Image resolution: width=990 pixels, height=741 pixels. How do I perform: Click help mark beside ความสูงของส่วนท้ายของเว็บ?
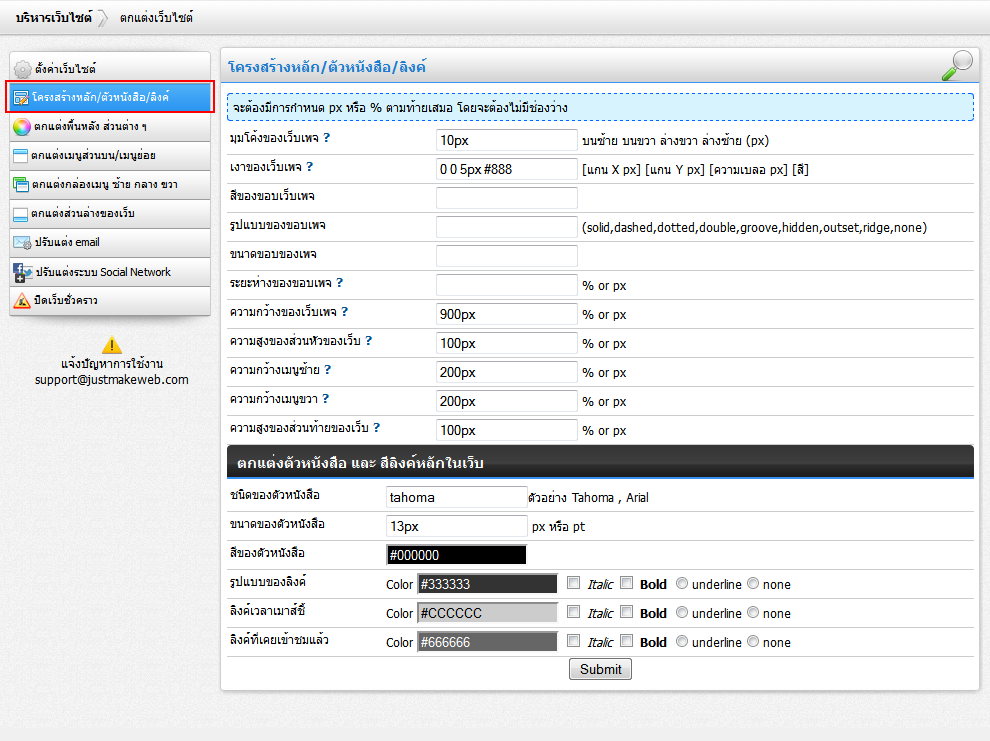[x=377, y=428]
